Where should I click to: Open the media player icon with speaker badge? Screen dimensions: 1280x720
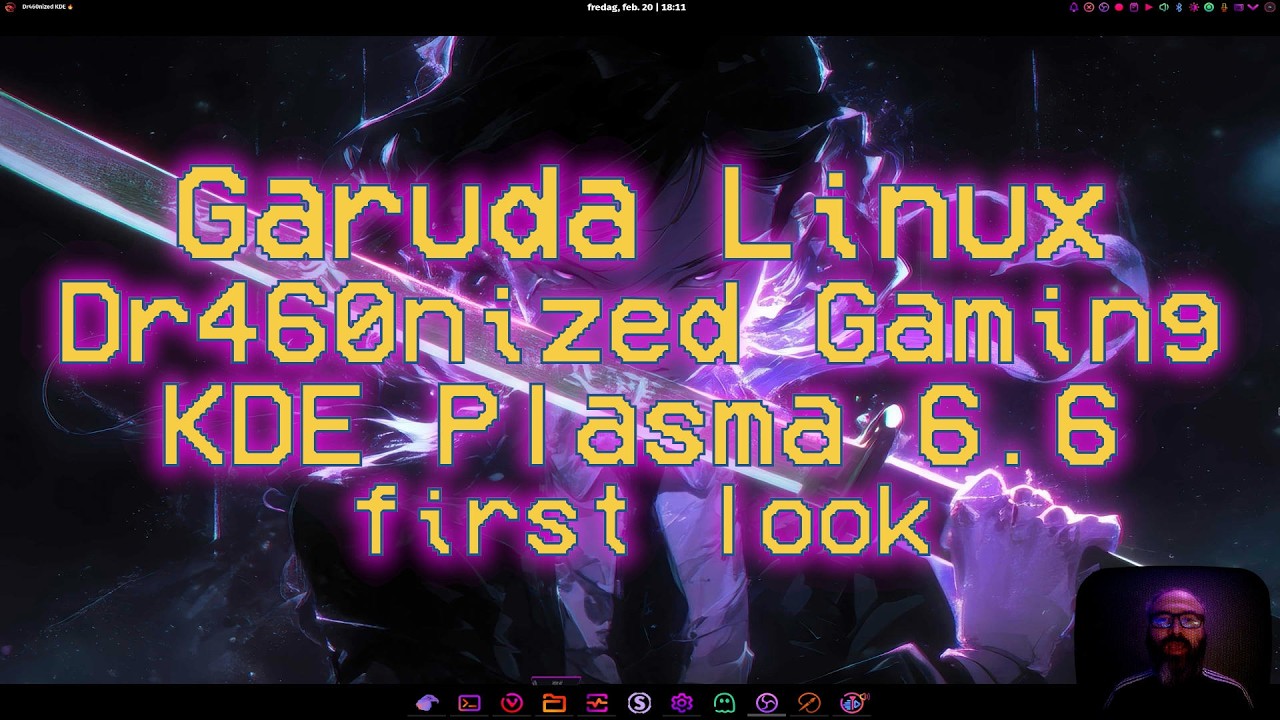click(853, 703)
